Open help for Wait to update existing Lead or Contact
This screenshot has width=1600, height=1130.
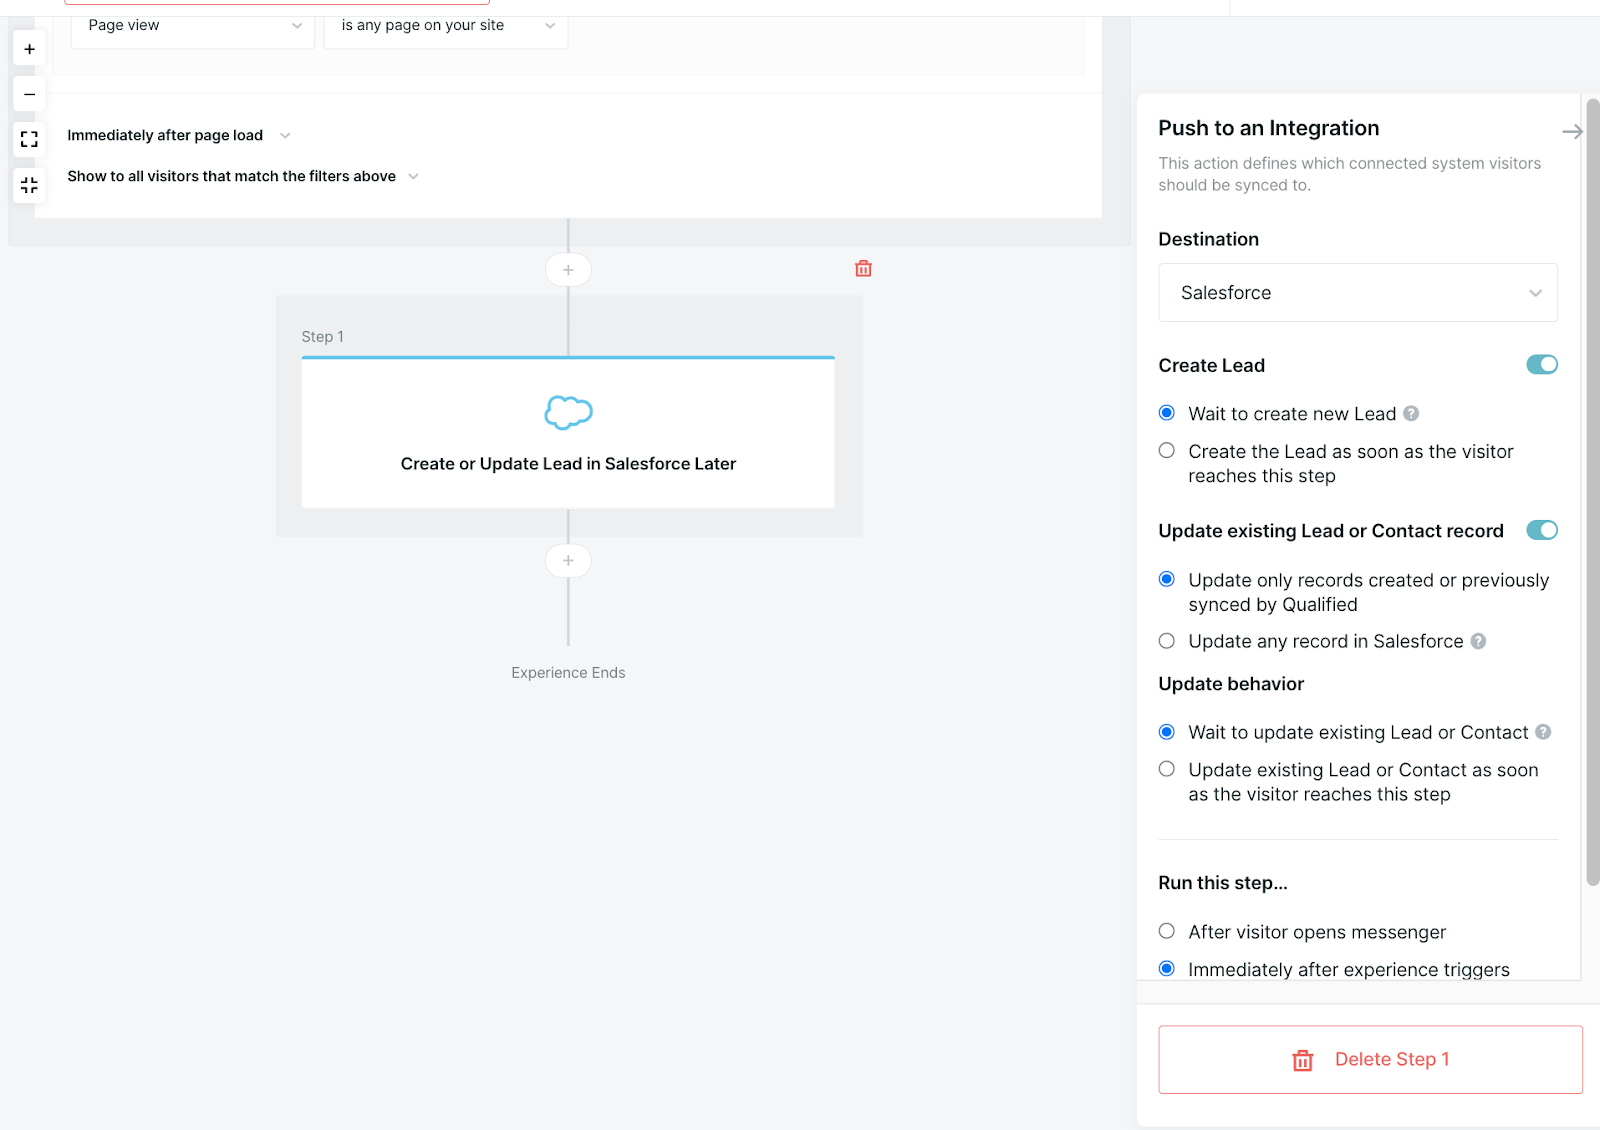coord(1543,732)
